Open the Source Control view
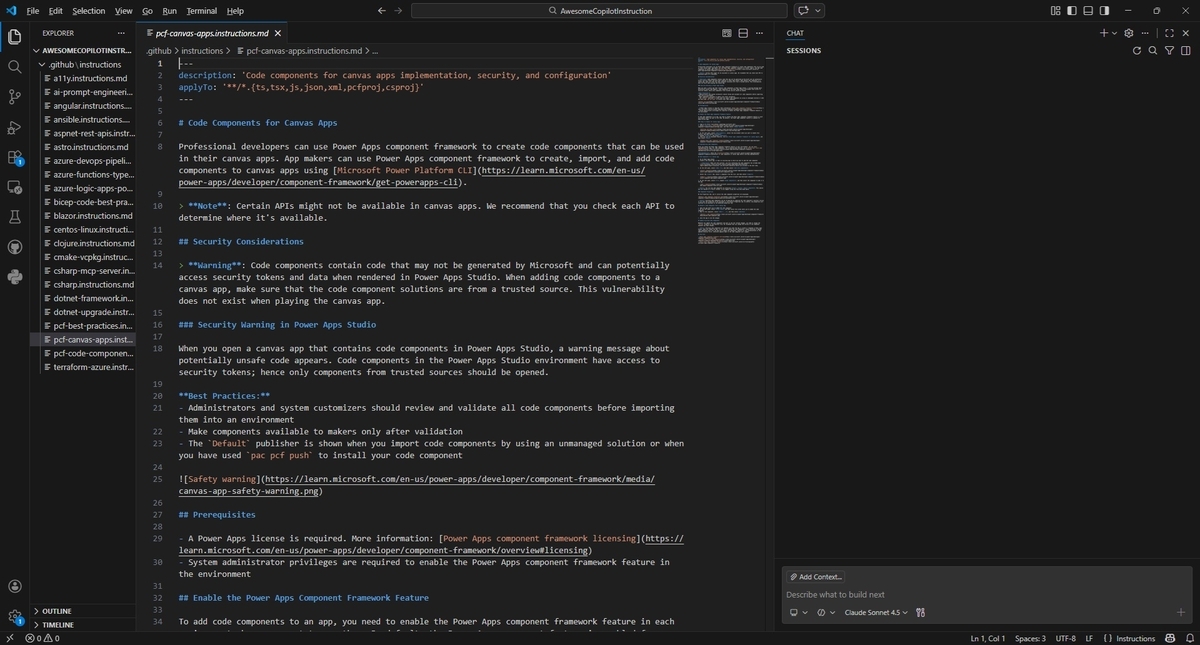Image resolution: width=1200 pixels, height=645 pixels. tap(14, 97)
